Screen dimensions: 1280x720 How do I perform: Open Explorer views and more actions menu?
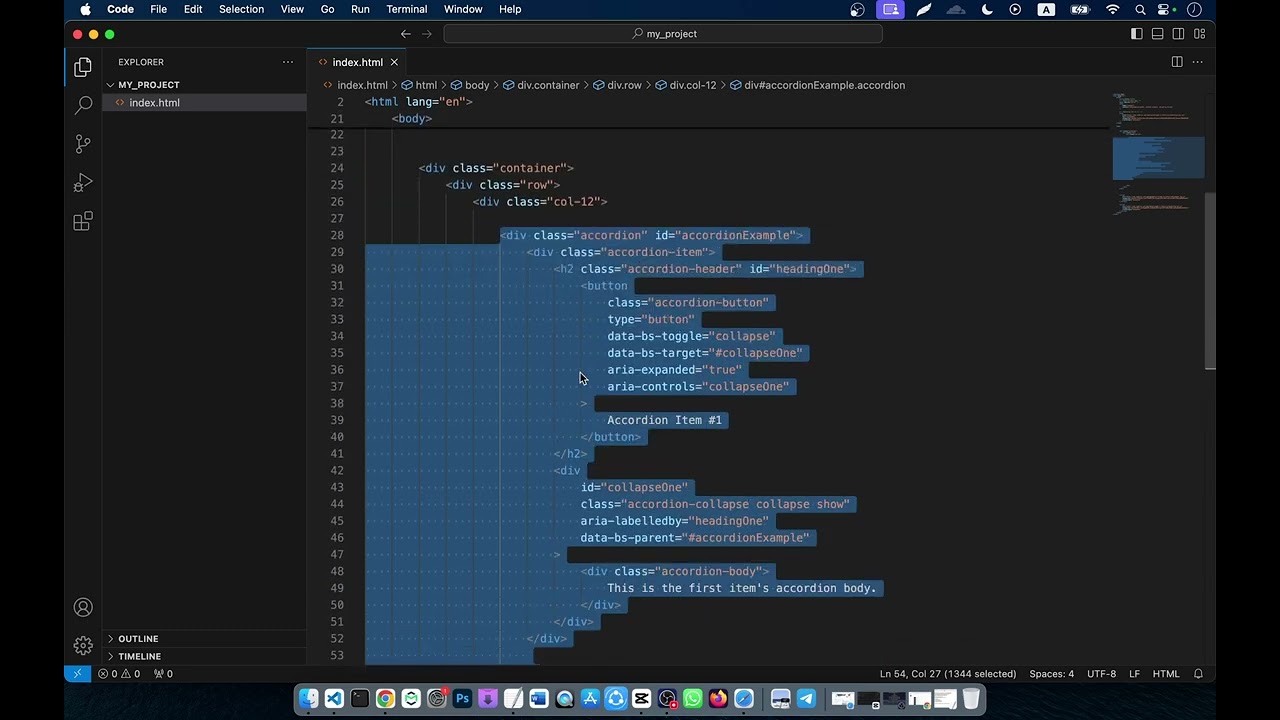click(x=288, y=62)
